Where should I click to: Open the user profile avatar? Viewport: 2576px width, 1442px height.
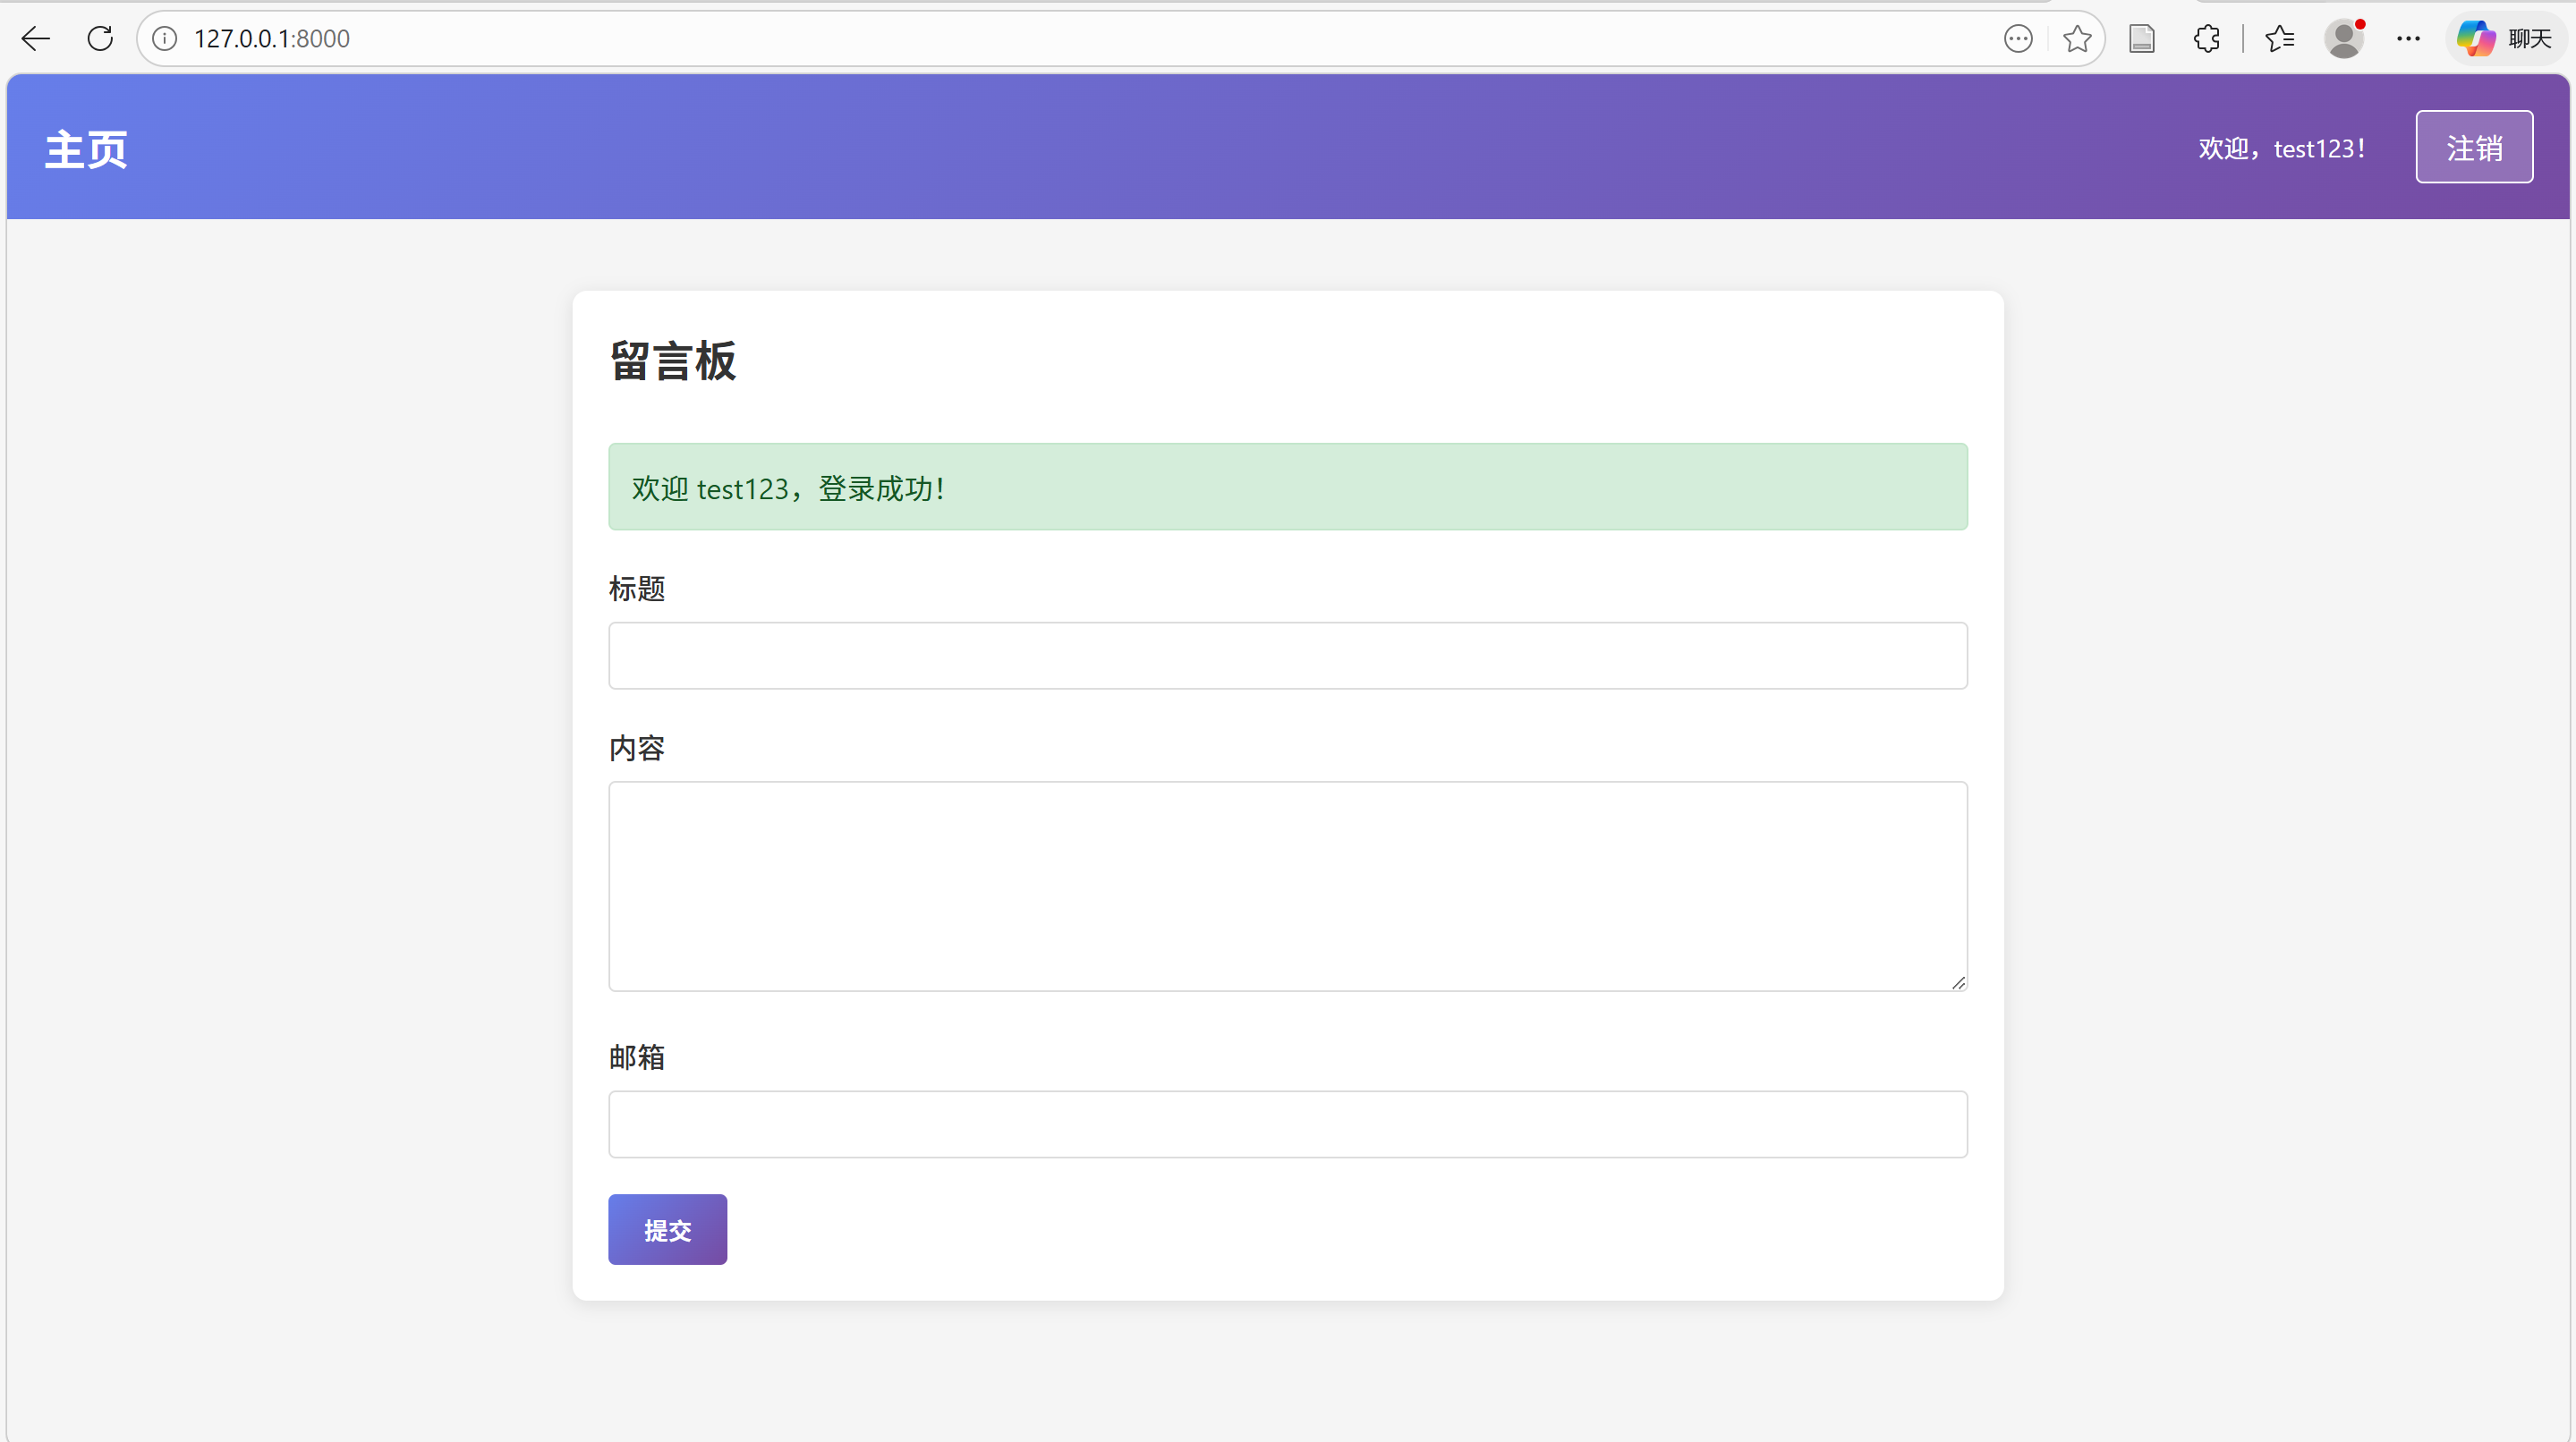point(2343,39)
